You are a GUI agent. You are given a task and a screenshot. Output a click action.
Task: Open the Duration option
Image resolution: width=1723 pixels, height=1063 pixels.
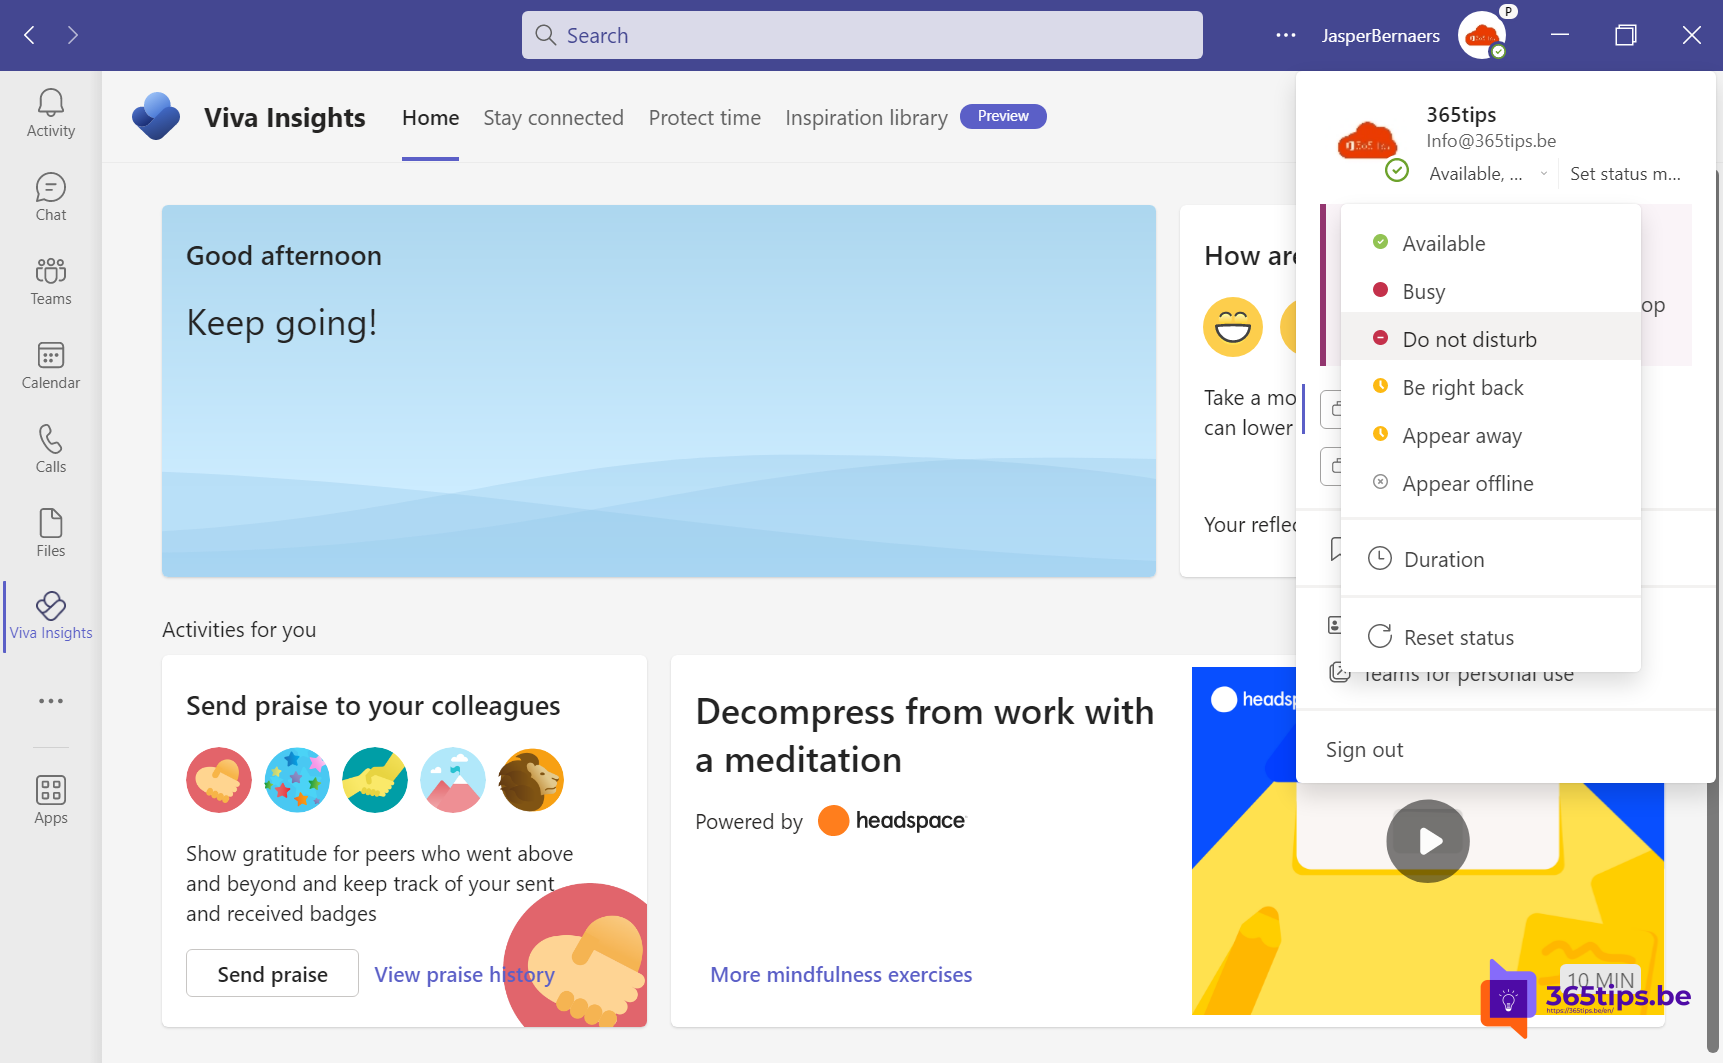tap(1491, 559)
